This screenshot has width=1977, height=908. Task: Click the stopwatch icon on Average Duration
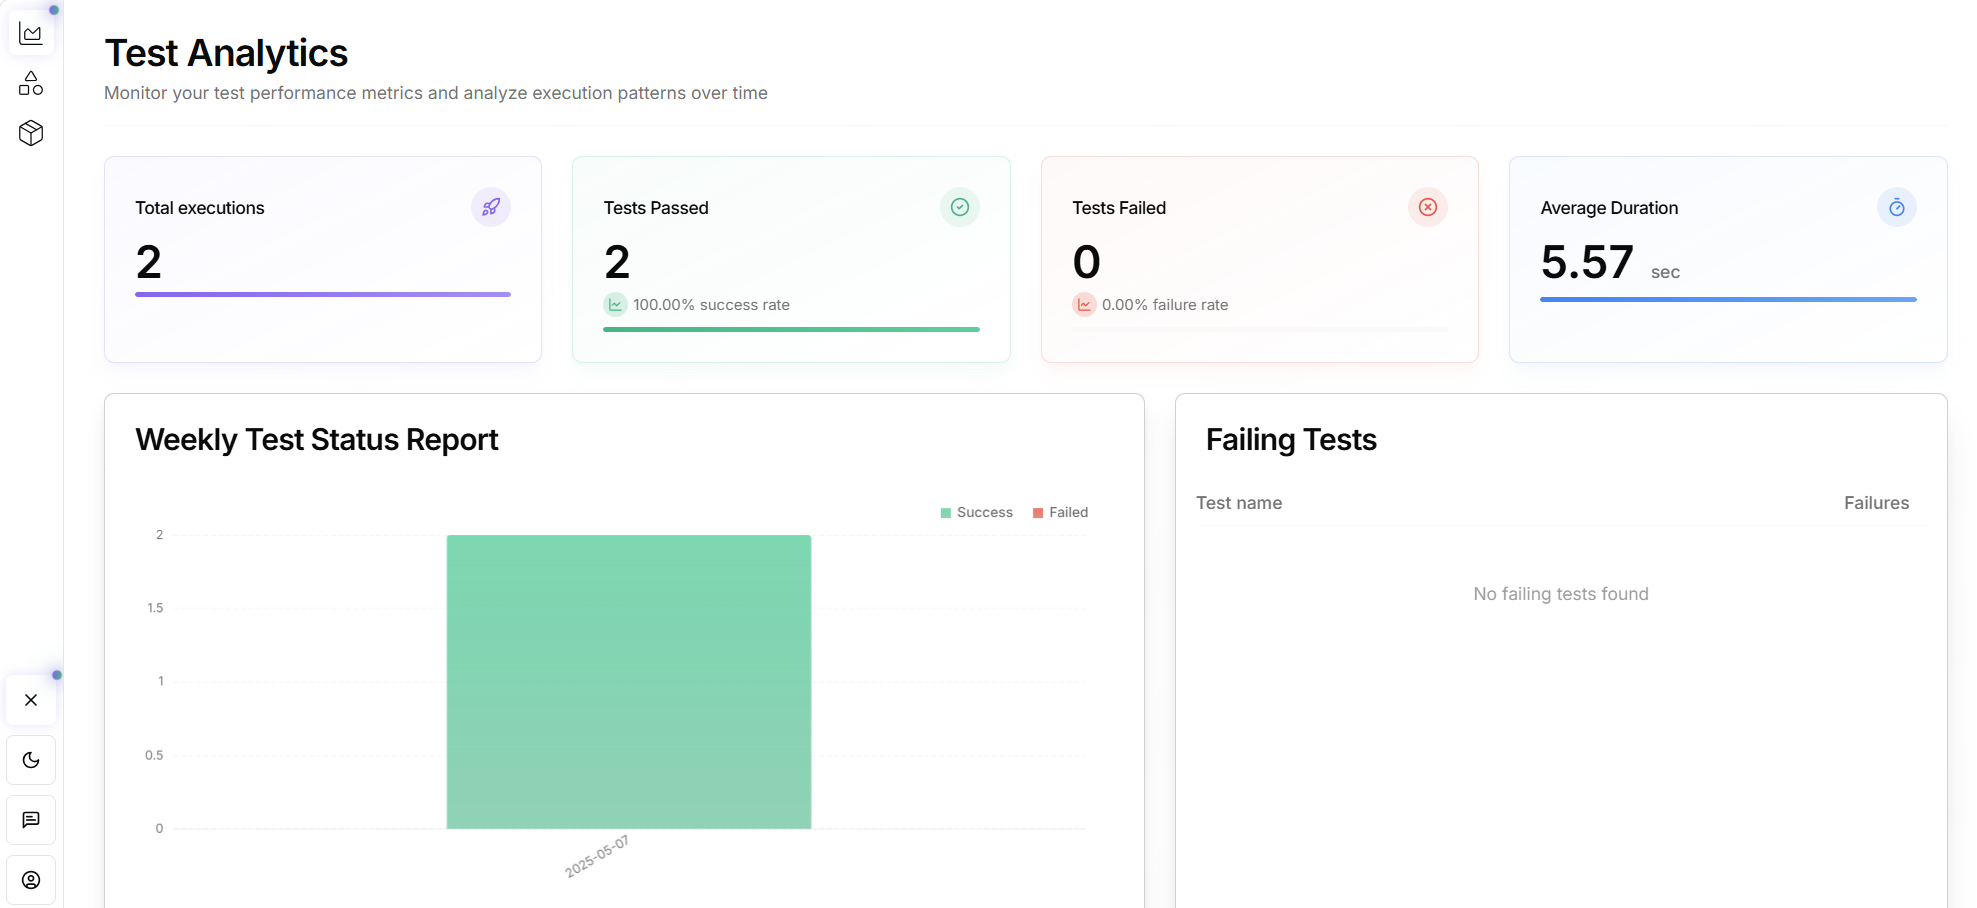point(1897,207)
